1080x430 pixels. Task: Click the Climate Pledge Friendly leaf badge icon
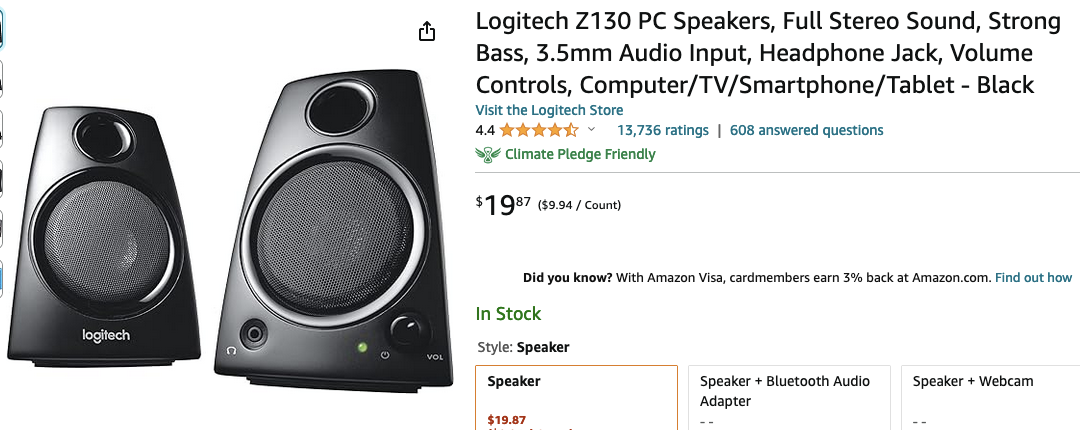pos(488,155)
